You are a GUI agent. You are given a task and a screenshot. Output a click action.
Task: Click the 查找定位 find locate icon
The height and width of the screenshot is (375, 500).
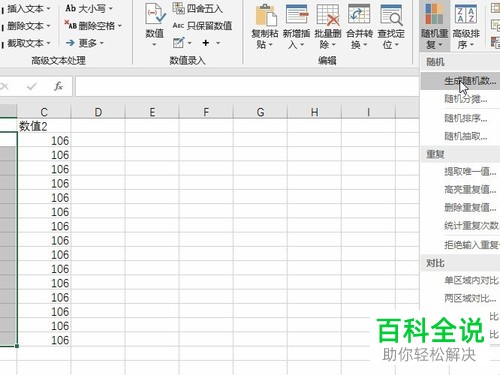[x=391, y=15]
